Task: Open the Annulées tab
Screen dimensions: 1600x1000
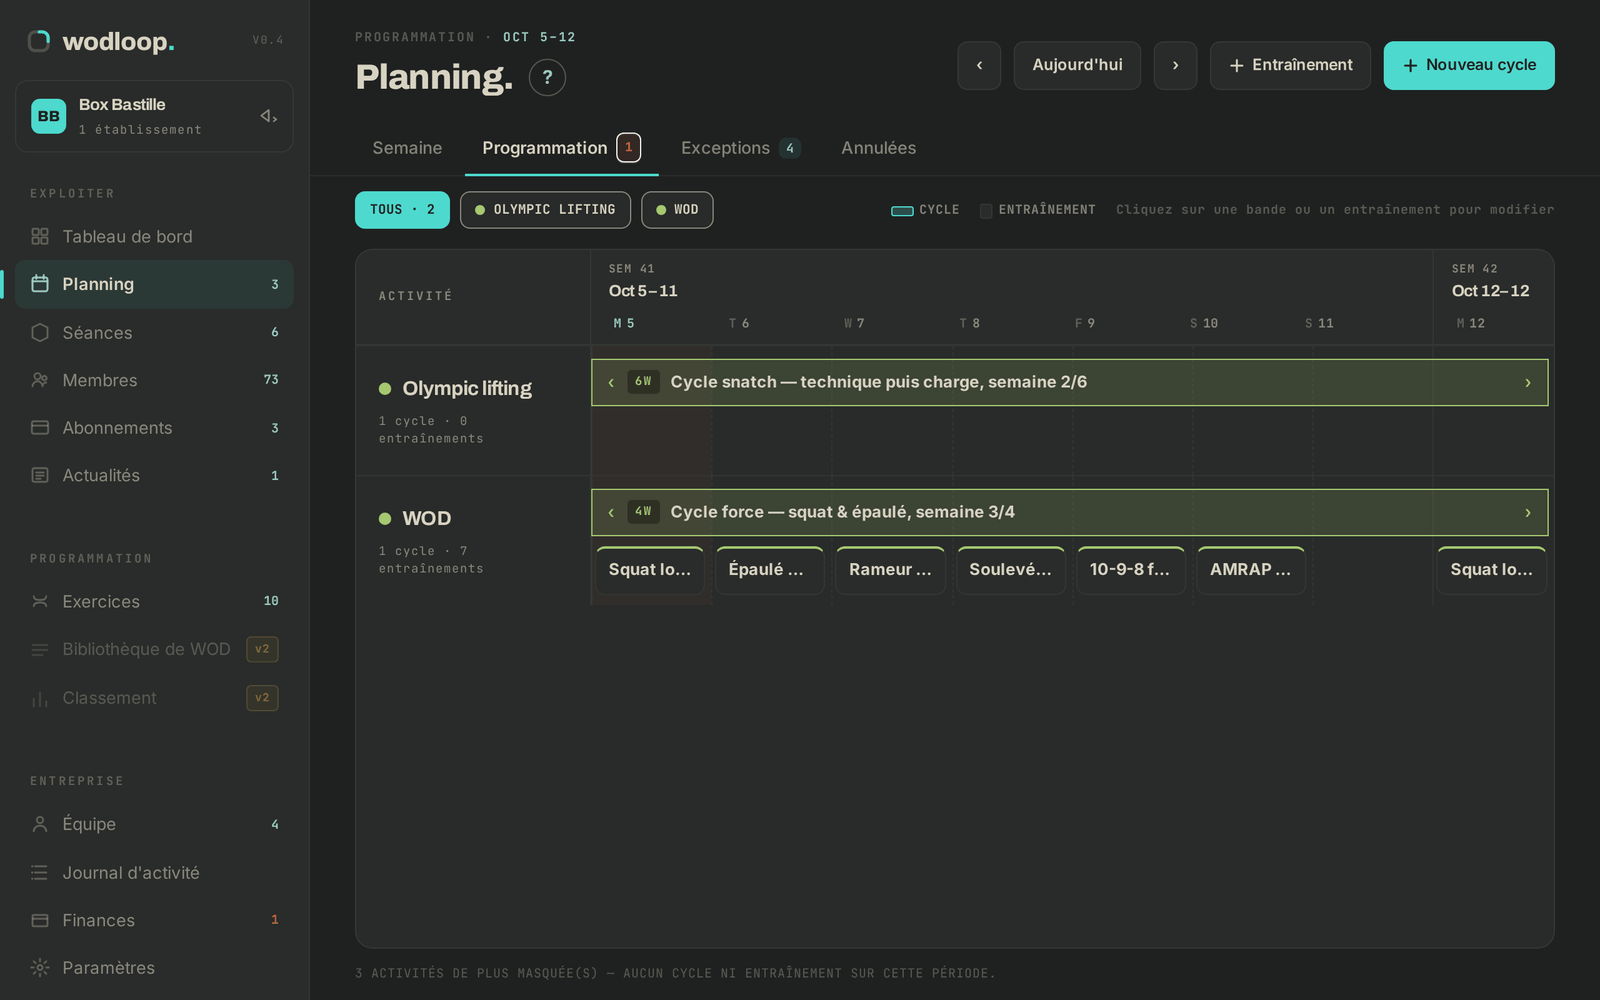Action: [x=878, y=148]
